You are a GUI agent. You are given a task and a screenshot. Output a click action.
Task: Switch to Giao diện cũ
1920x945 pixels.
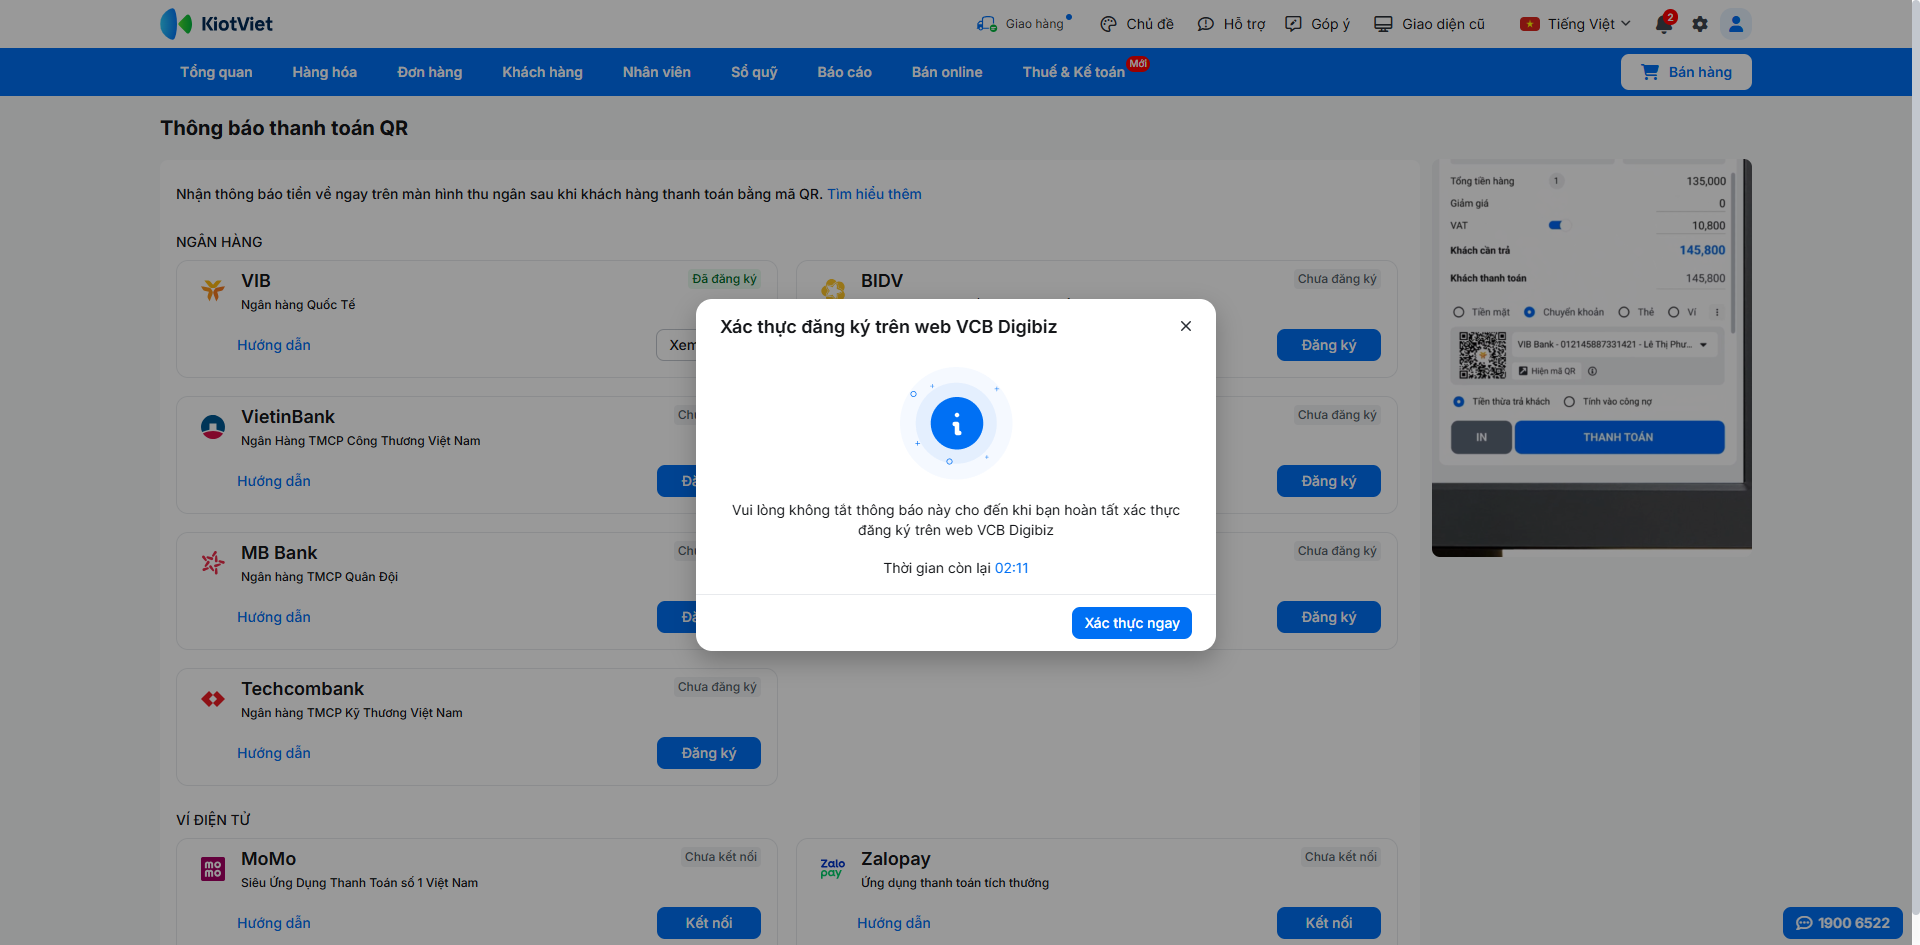[1429, 24]
